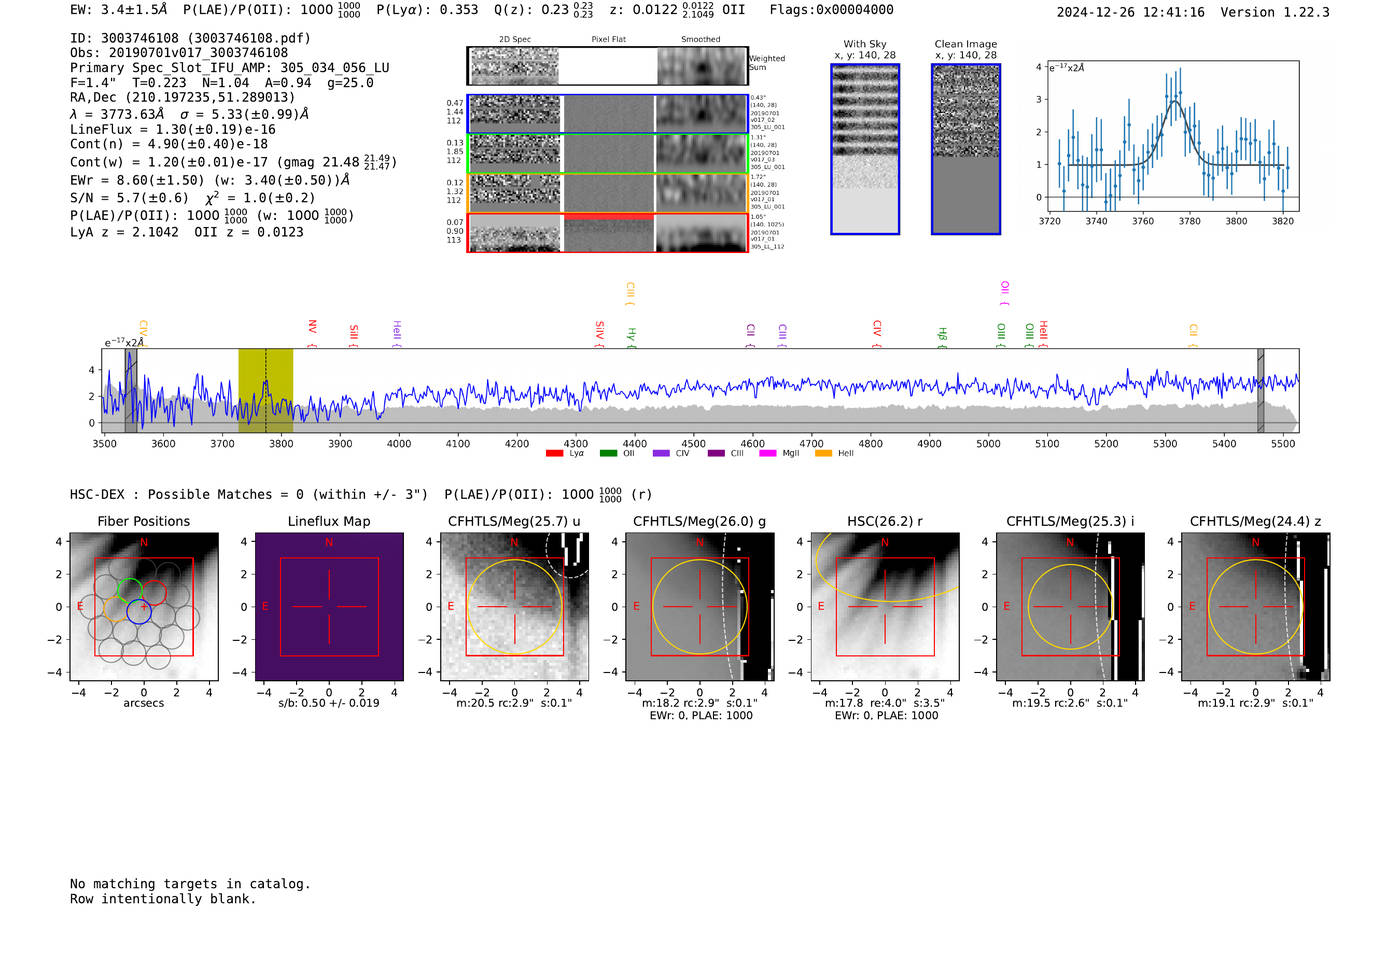The image size is (1400, 953).
Task: Click the 'Primary Spec_Slot_IFU_AMP: 305_034_056_LU' line
Action: (x=230, y=68)
